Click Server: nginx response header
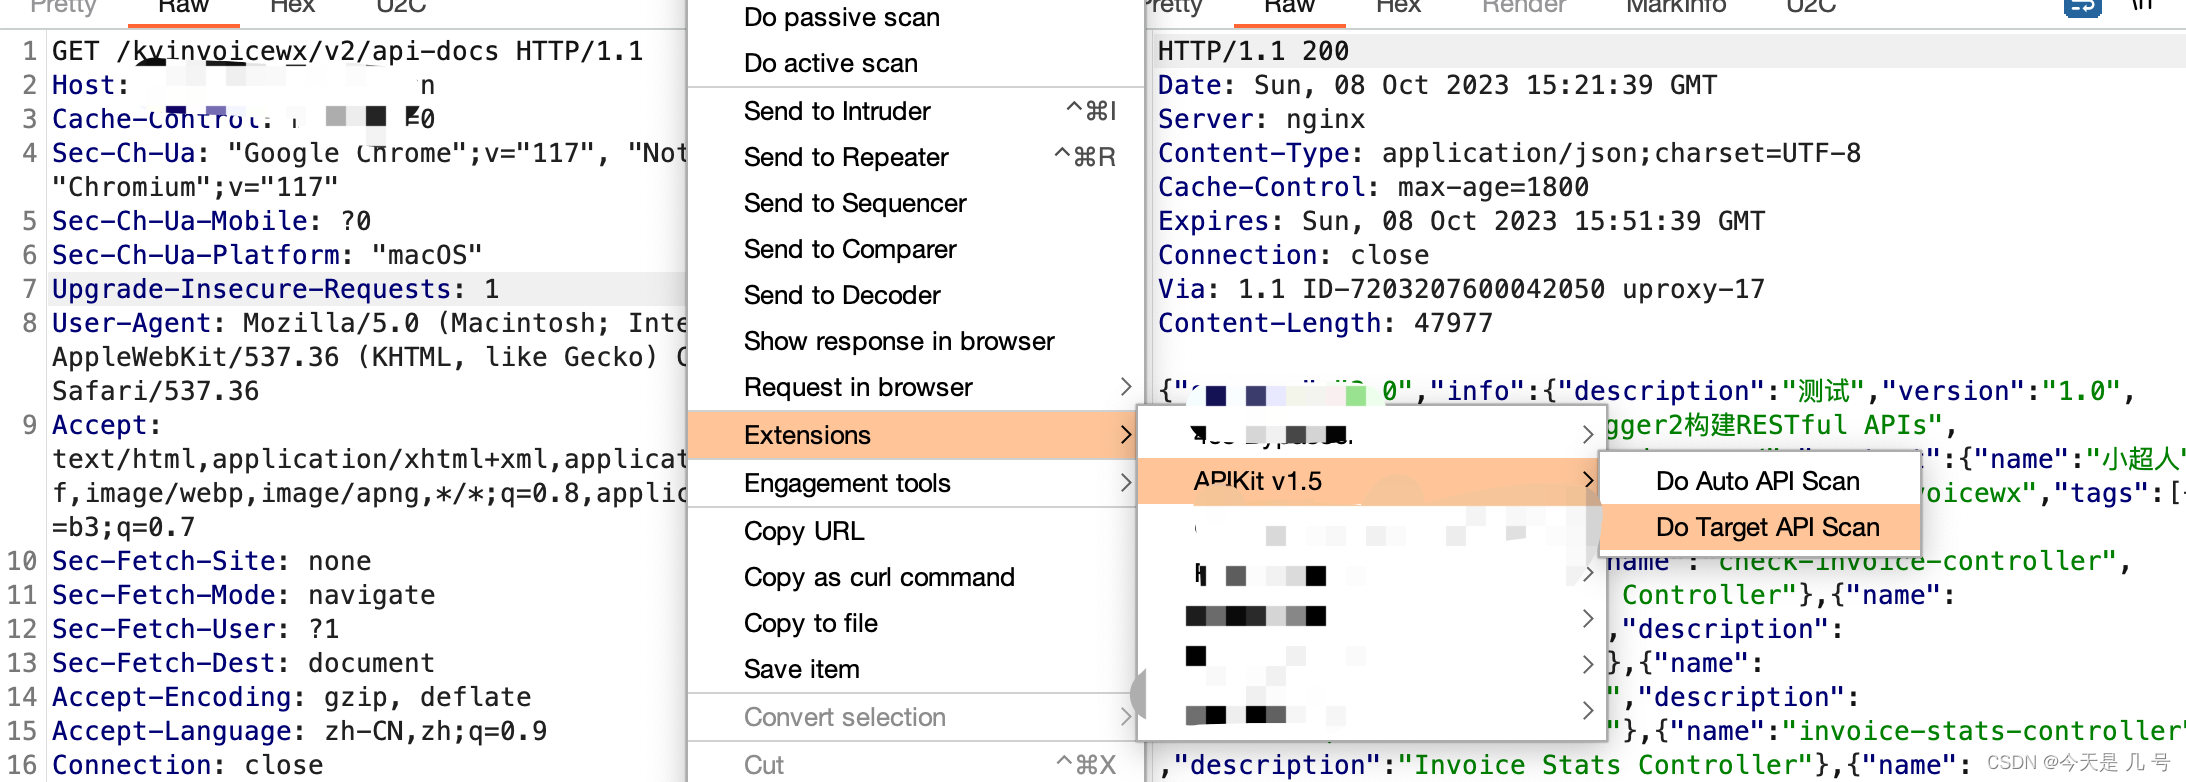This screenshot has width=2186, height=782. [1261, 119]
